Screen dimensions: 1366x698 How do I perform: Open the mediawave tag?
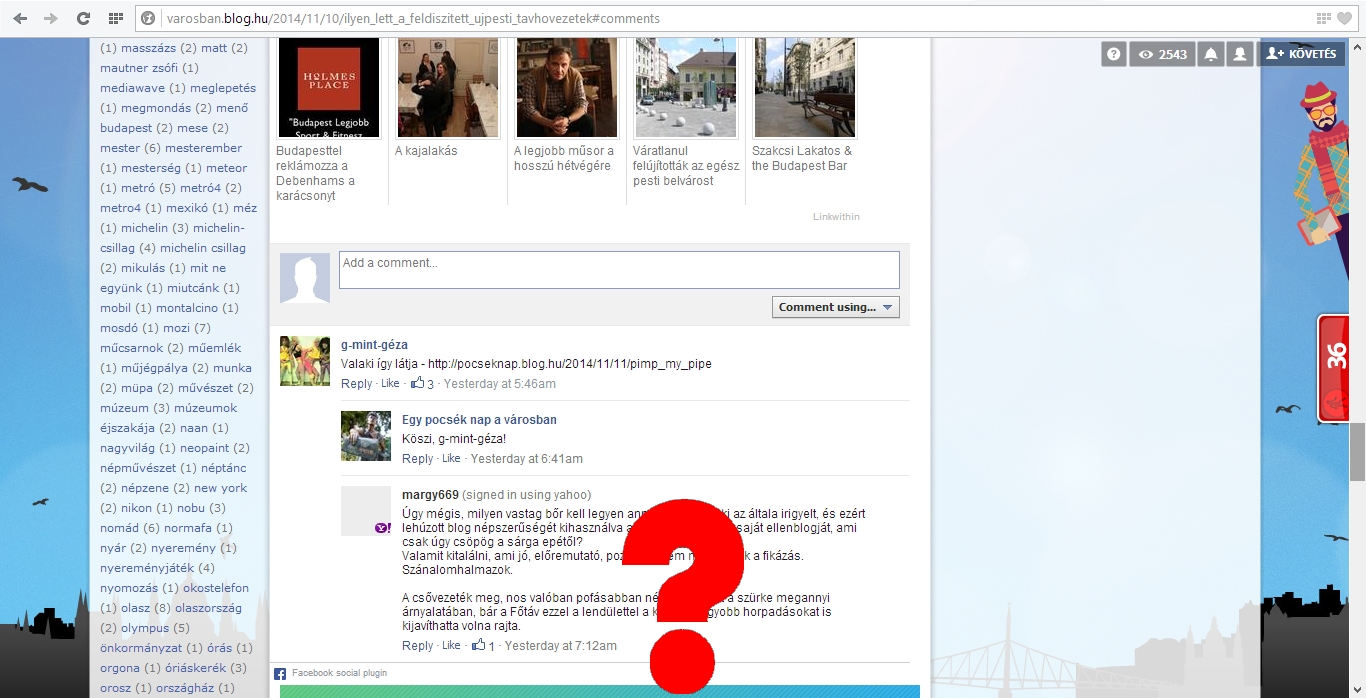click(134, 88)
